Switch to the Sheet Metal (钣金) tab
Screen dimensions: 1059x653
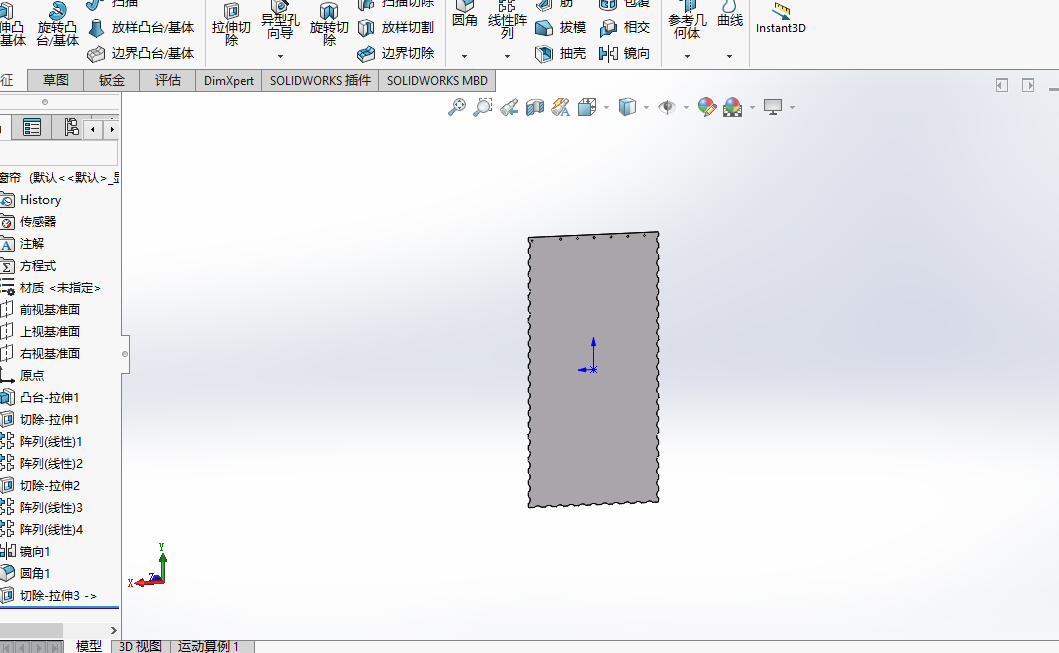(x=111, y=80)
